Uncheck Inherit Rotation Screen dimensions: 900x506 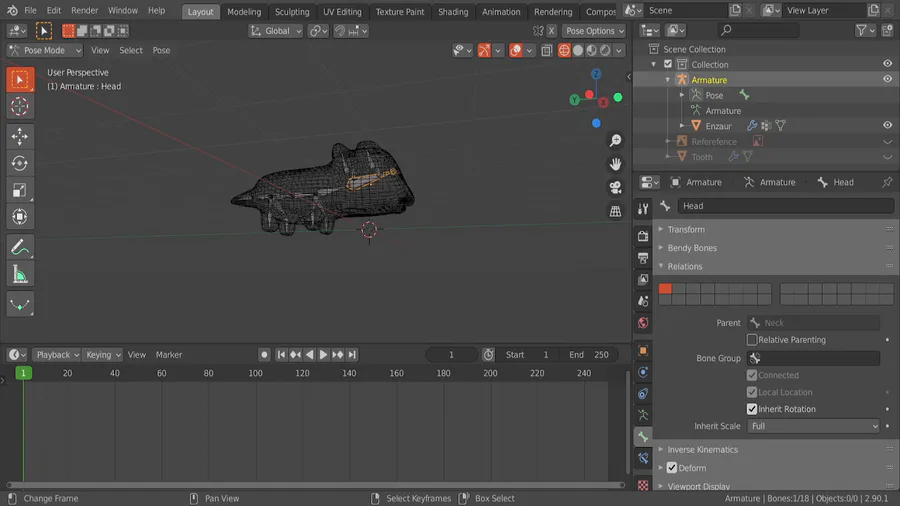pyautogui.click(x=752, y=409)
